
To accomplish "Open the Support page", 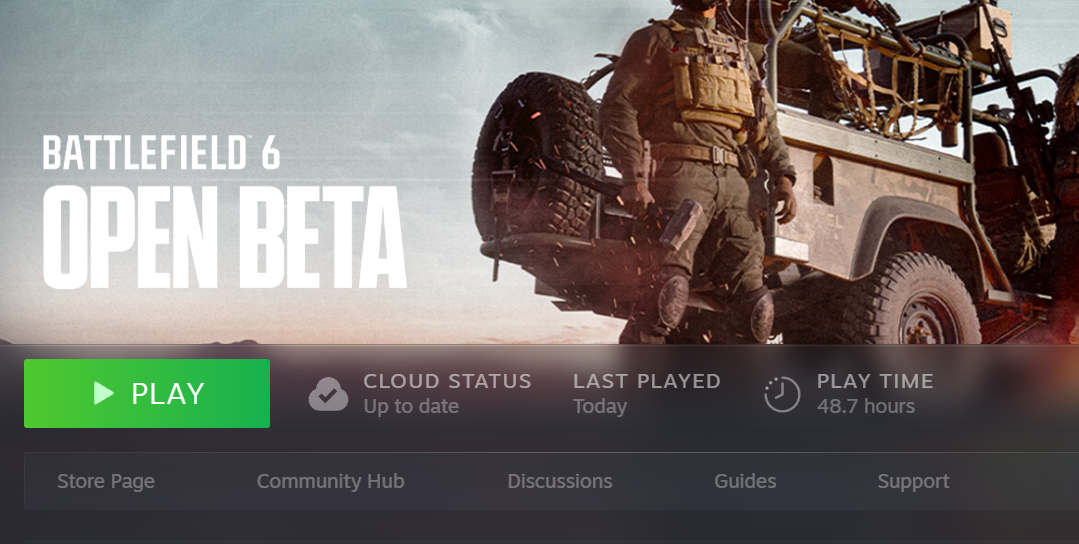I will (913, 481).
